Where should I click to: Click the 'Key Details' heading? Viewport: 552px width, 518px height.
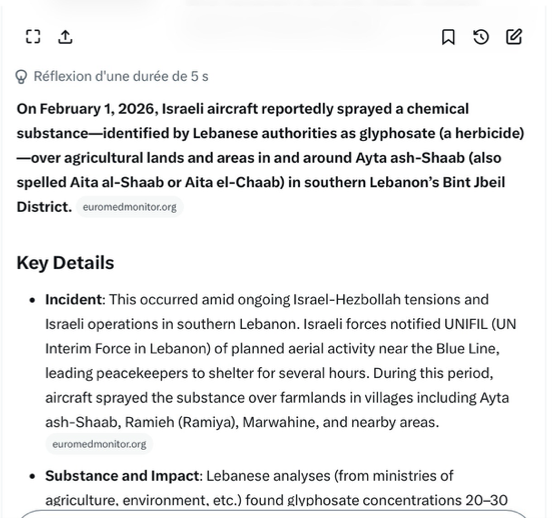click(x=65, y=263)
